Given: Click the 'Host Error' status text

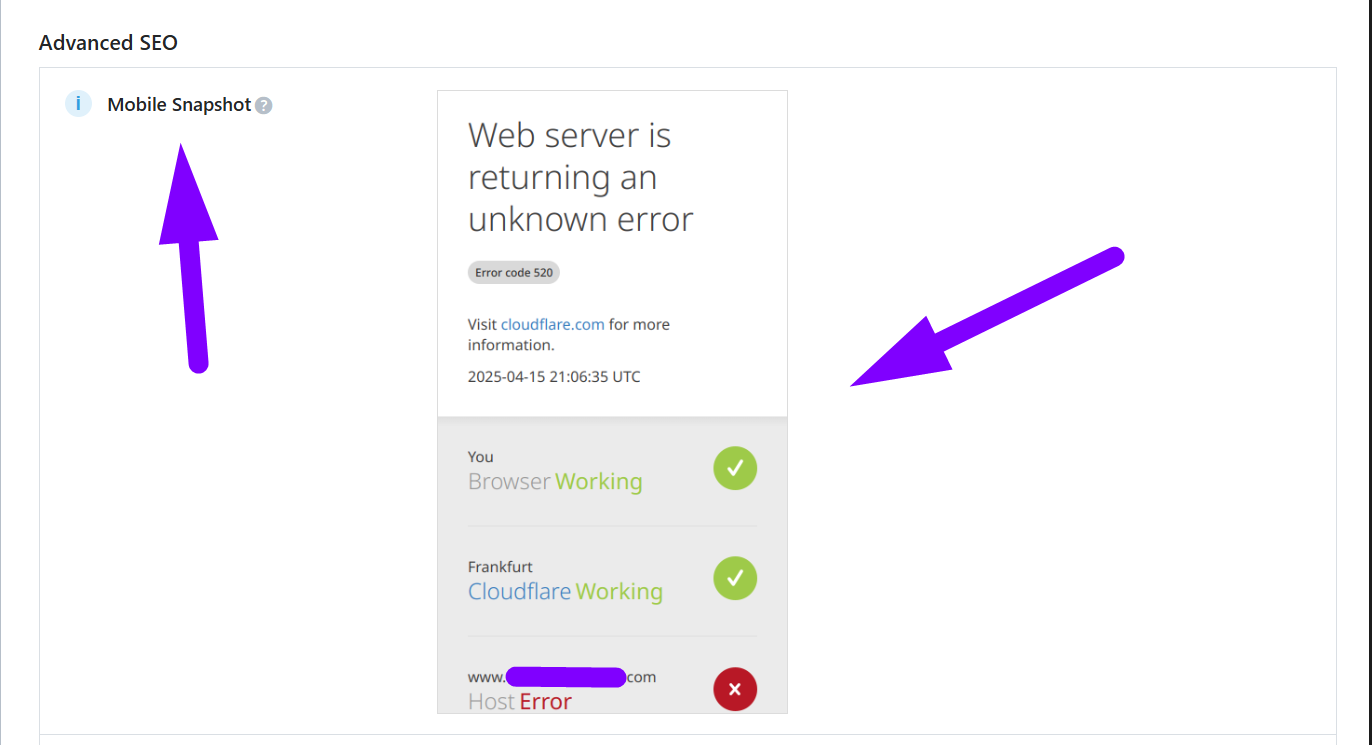Looking at the screenshot, I should click(x=520, y=701).
